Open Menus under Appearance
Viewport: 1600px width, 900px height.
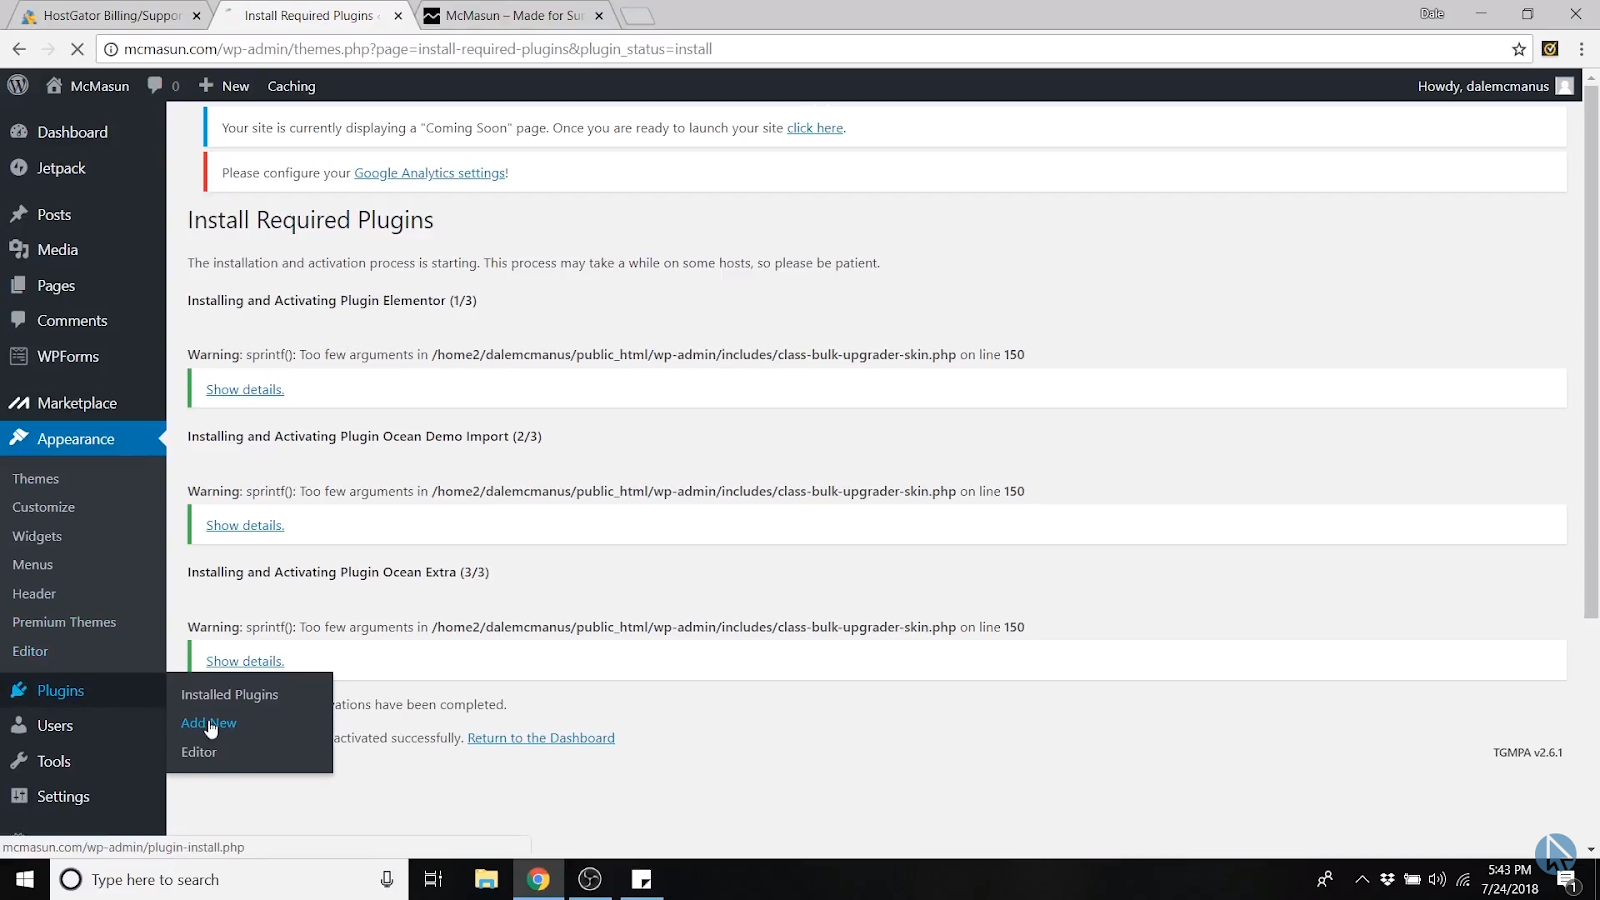pos(33,565)
